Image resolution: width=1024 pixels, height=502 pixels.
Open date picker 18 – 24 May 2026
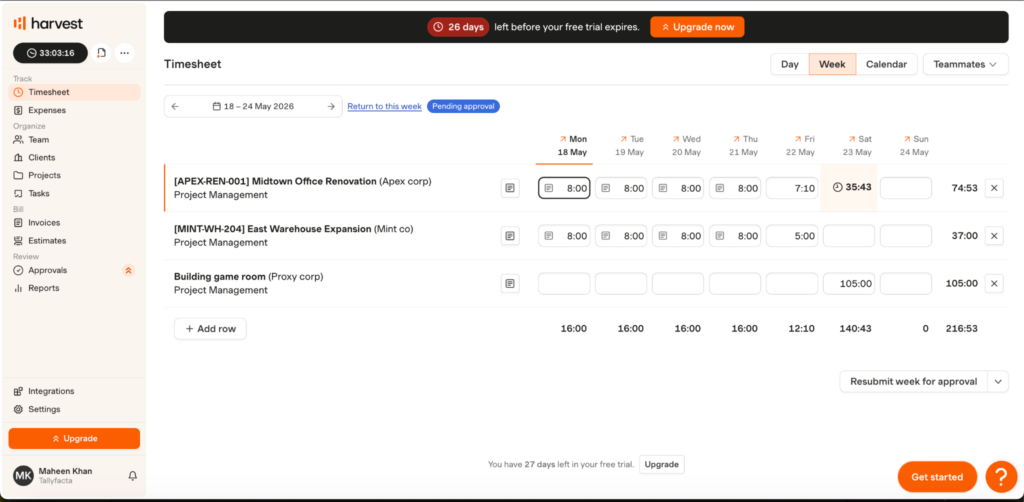(253, 106)
